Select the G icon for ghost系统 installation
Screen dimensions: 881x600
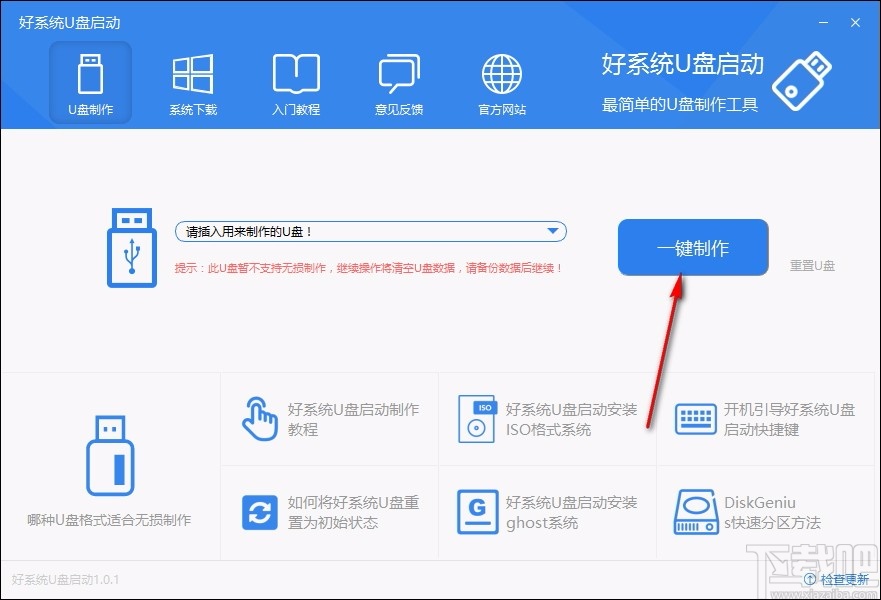tap(477, 512)
